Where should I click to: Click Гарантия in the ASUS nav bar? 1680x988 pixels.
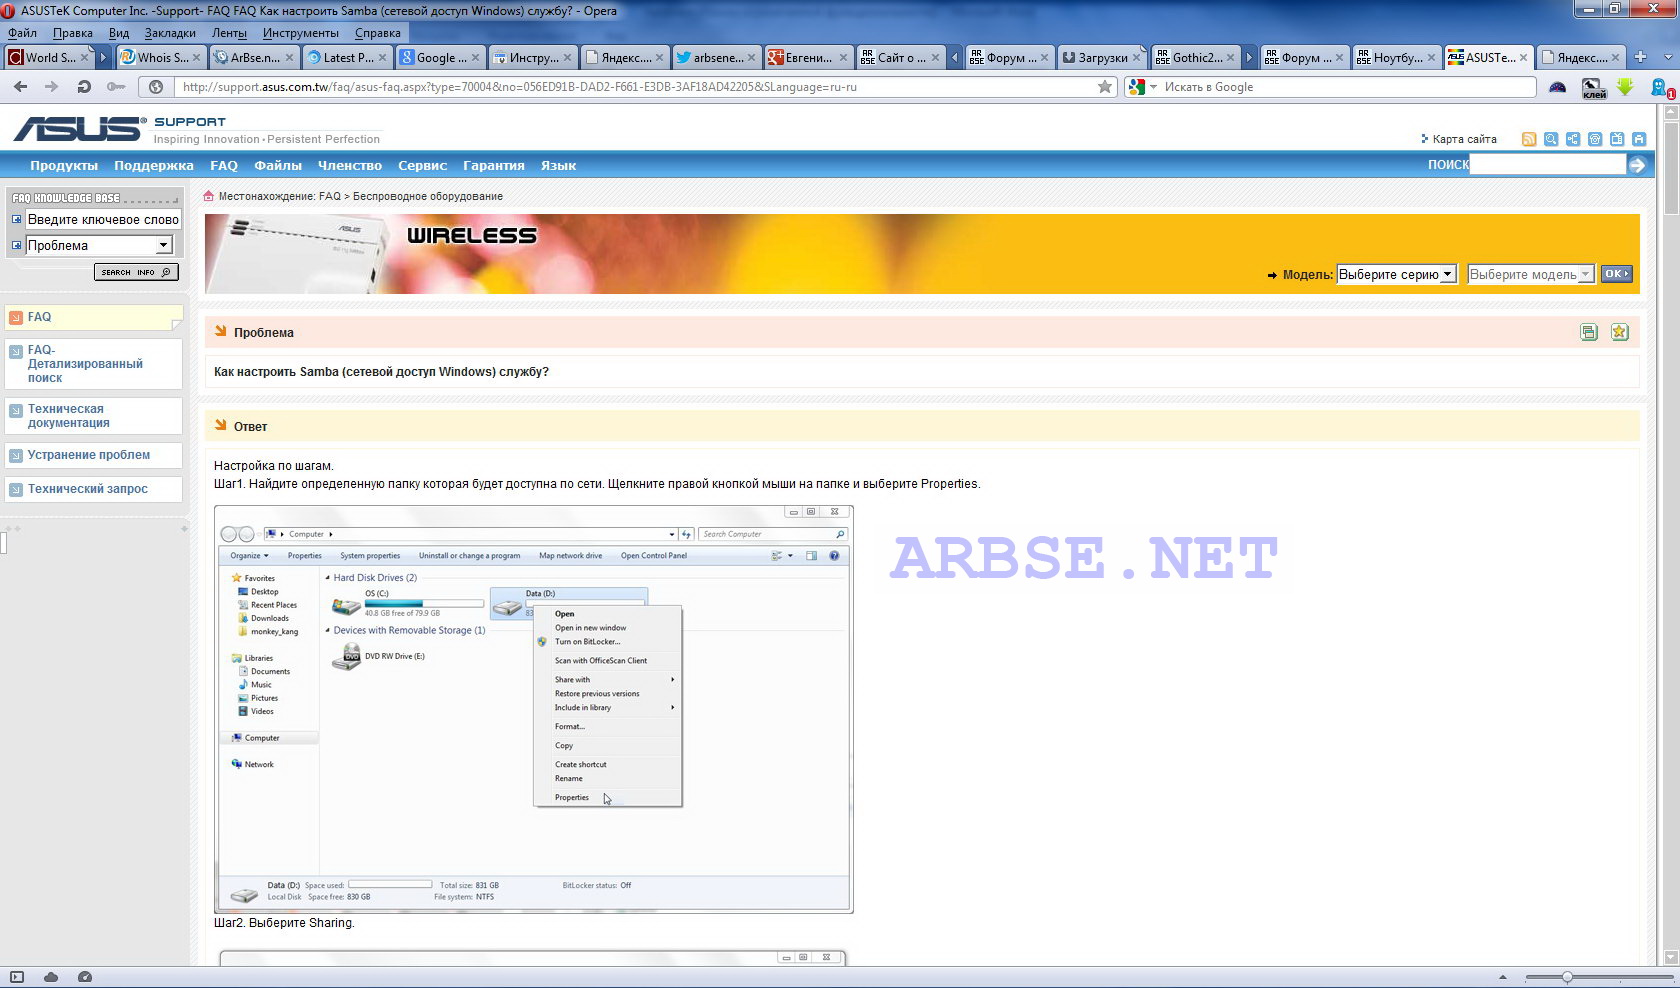494,165
